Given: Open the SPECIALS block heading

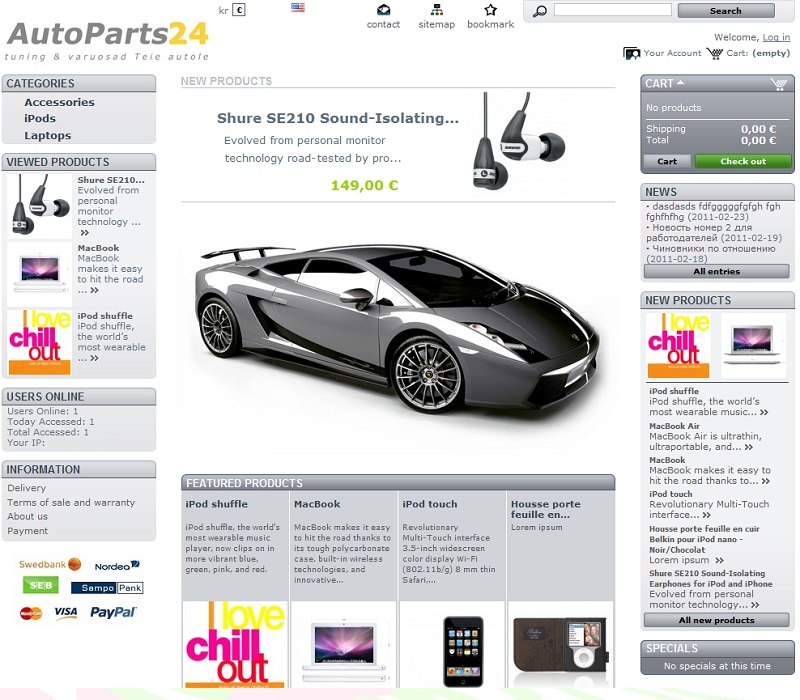Looking at the screenshot, I should click(x=671, y=648).
